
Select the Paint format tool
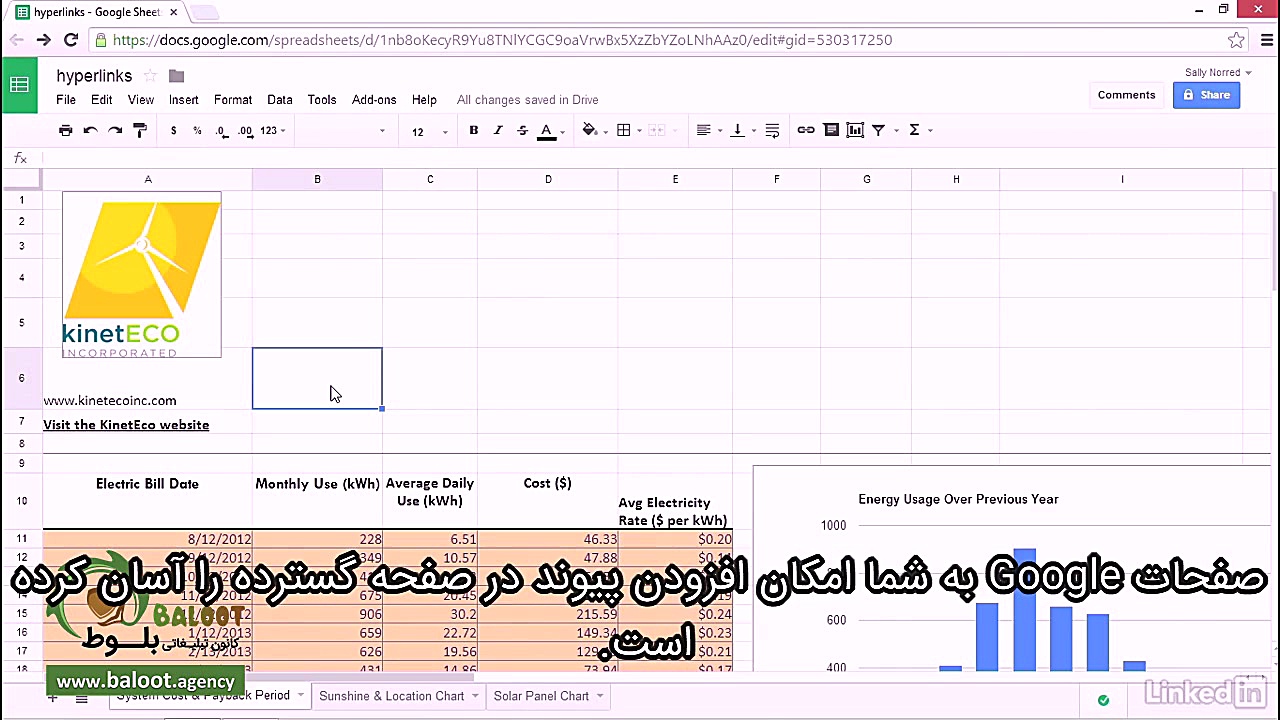[x=139, y=130]
